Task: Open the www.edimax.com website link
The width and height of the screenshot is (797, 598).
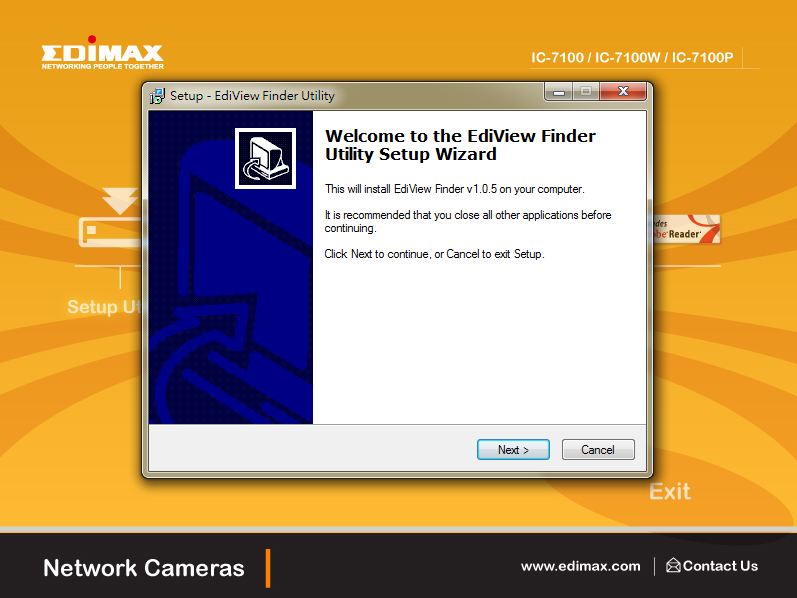Action: tap(580, 566)
